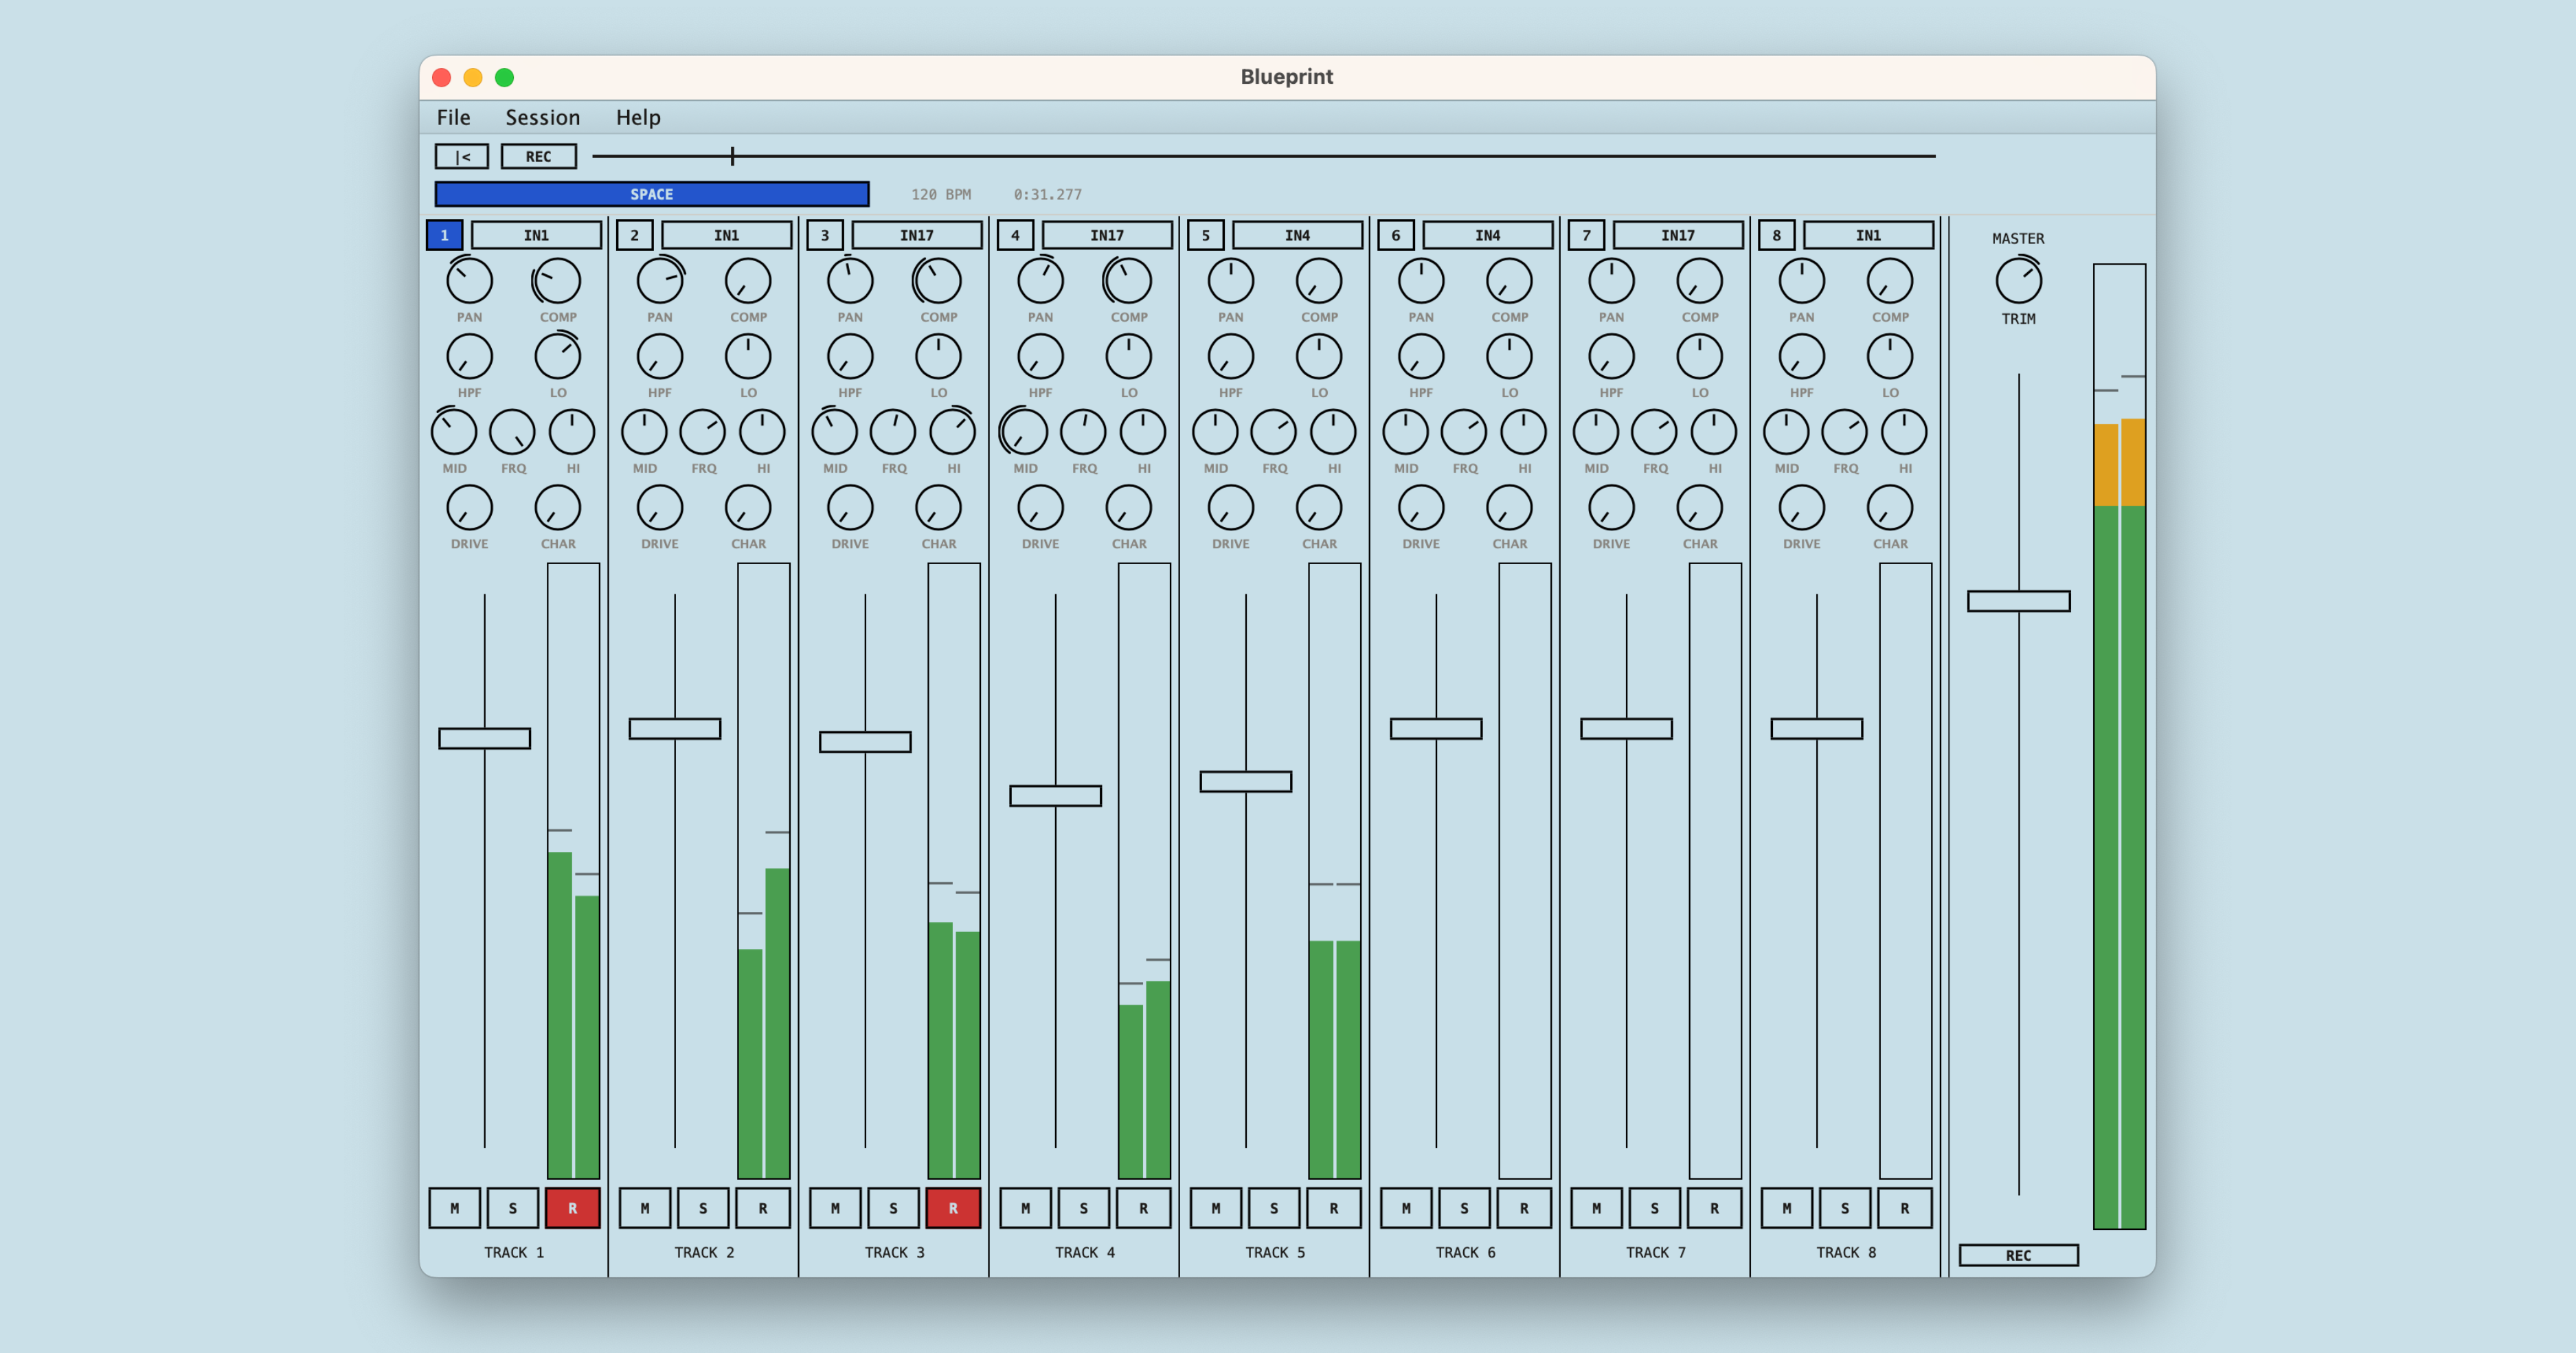Click the Track 3 HI knob
The height and width of the screenshot is (1353, 2576).
click(953, 432)
